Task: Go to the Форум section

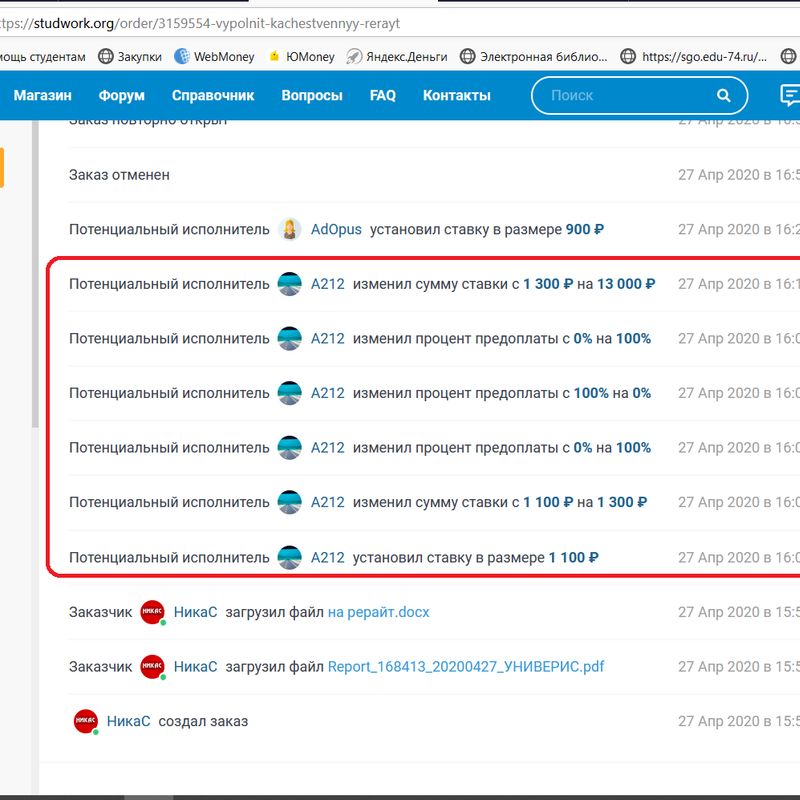Action: (122, 96)
